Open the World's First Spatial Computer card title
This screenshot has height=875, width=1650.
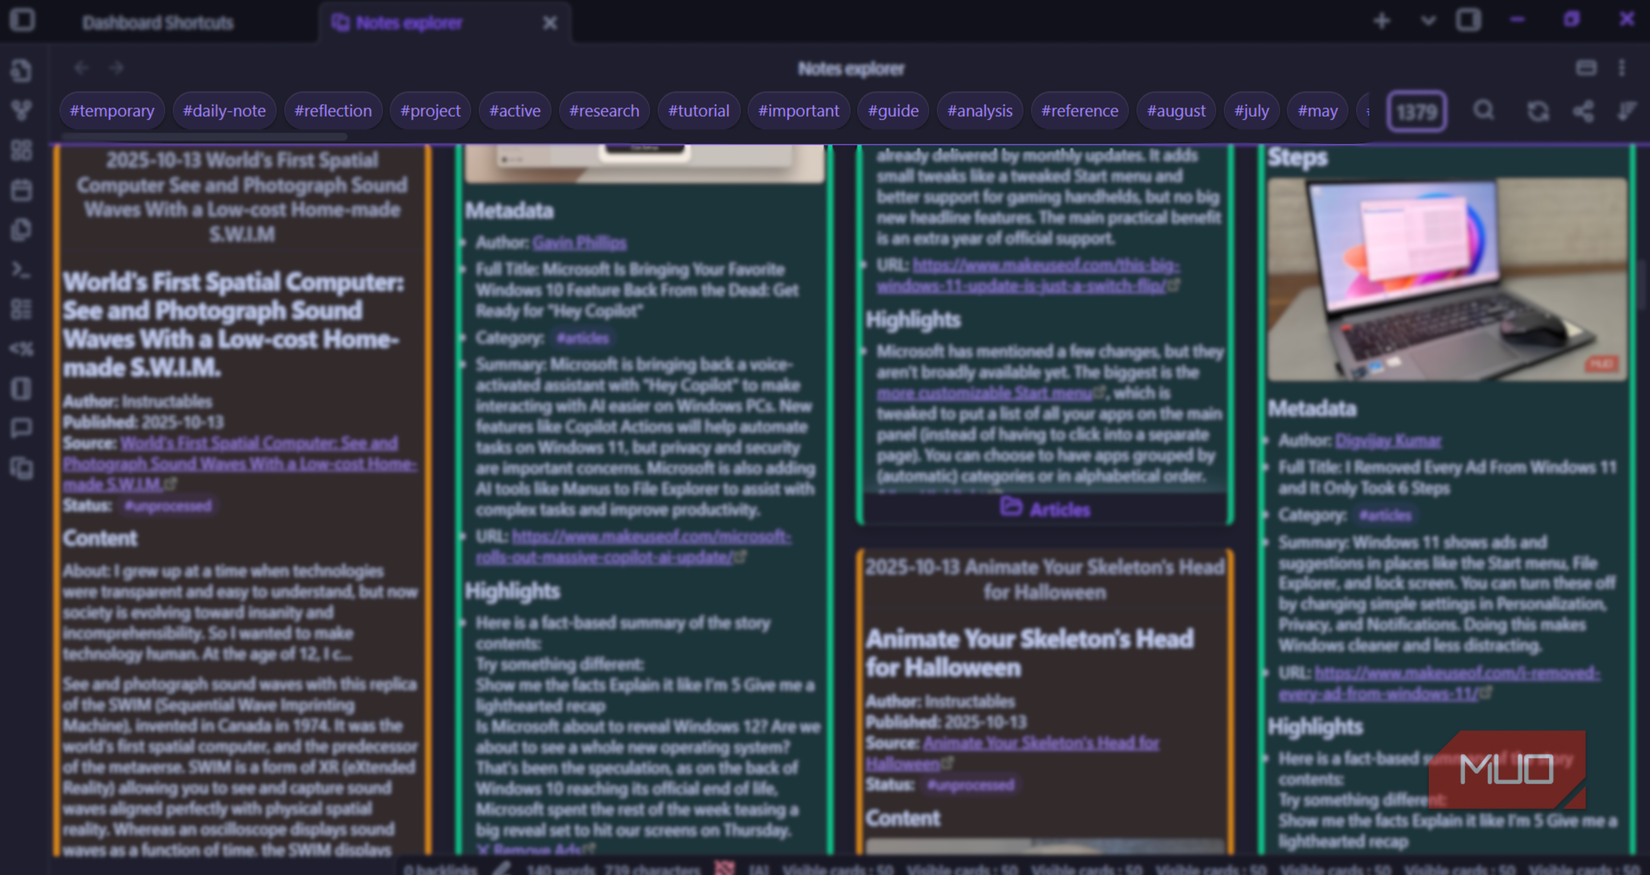[242, 197]
